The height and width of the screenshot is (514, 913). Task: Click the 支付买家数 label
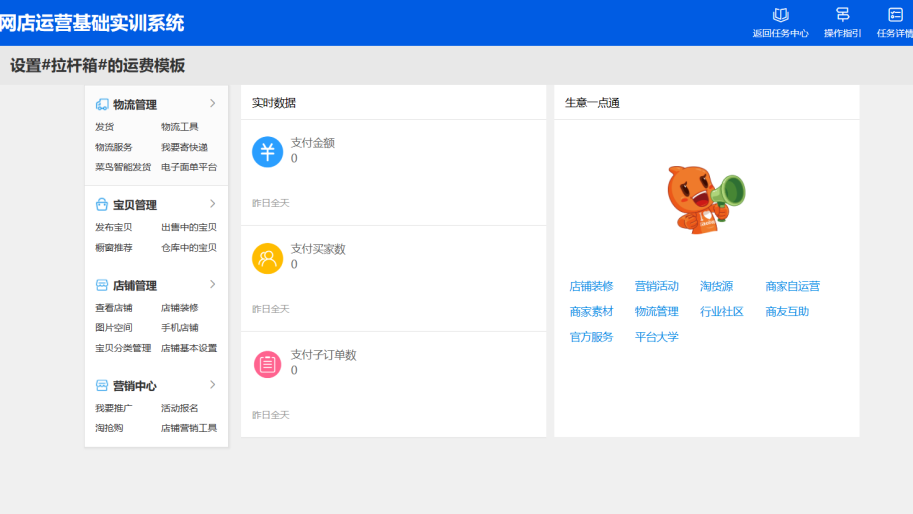point(318,249)
